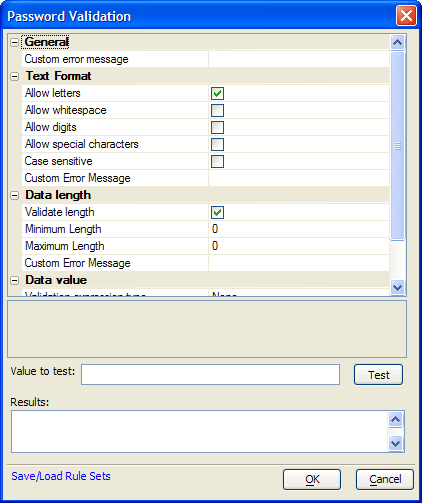This screenshot has width=422, height=503.
Task: Collapse the Text Format section
Action: 14,76
